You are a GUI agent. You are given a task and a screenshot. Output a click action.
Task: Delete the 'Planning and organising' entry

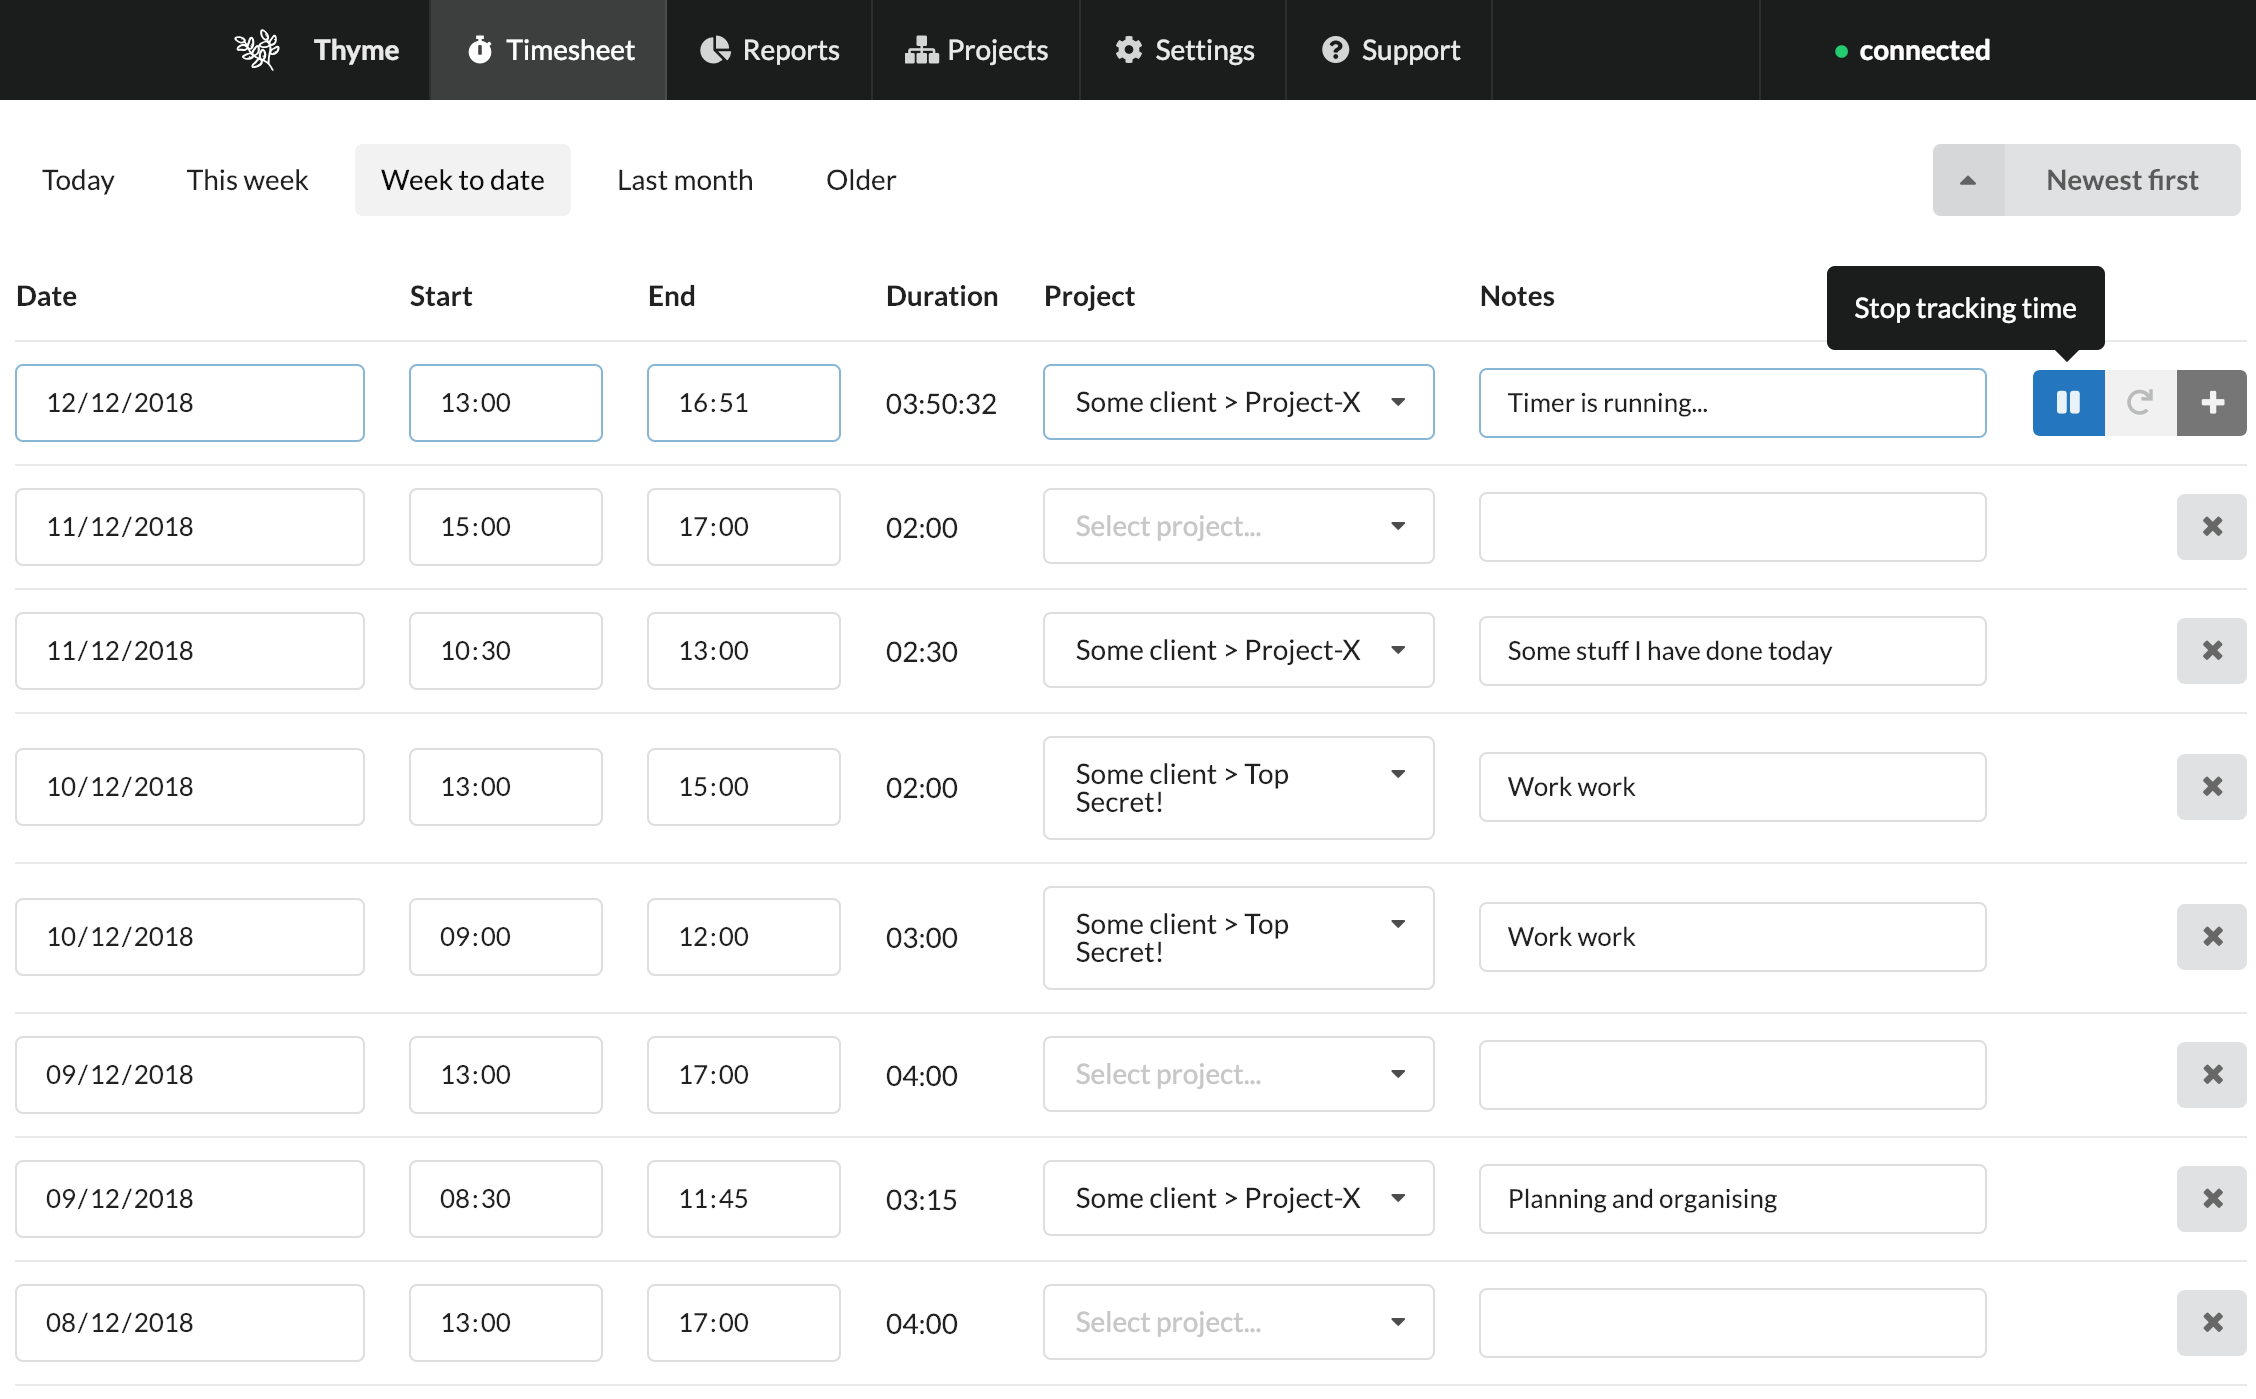click(2212, 1198)
